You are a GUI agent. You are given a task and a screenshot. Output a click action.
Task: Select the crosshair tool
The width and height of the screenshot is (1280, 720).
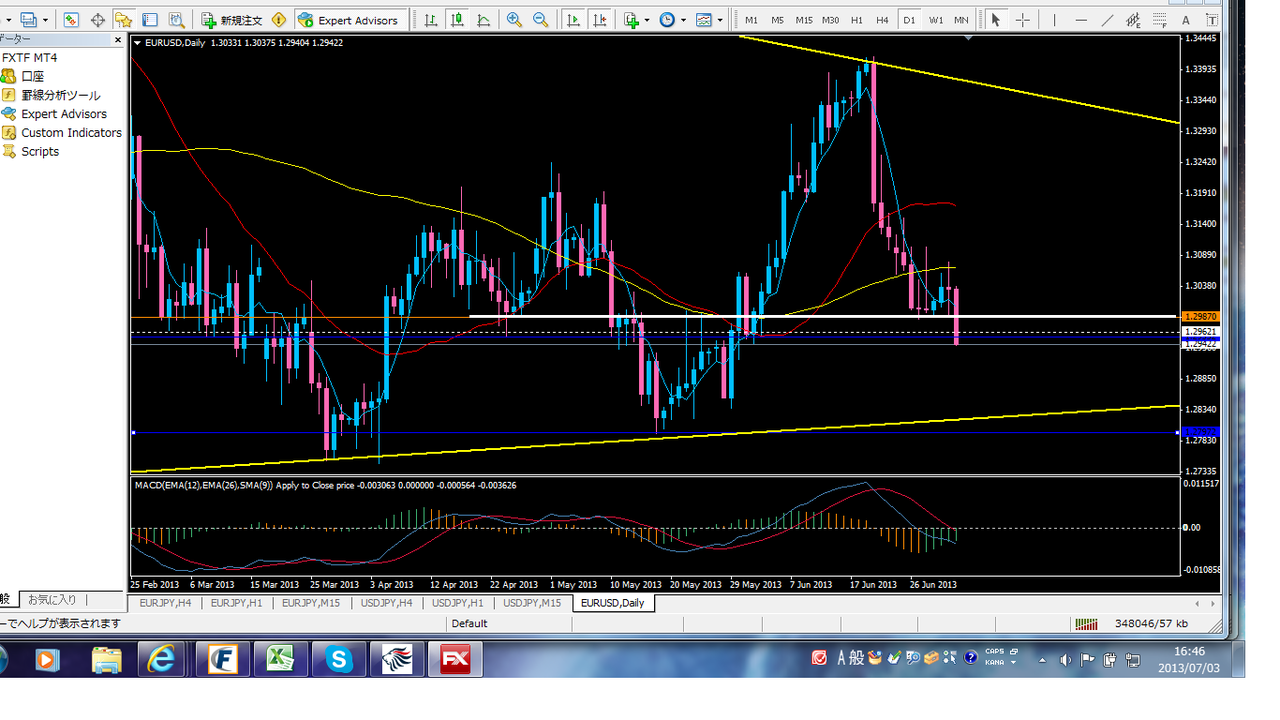(1022, 20)
